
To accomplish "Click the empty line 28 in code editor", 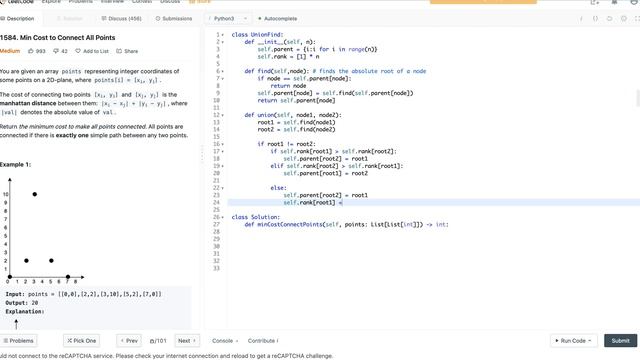I will tap(433, 232).
